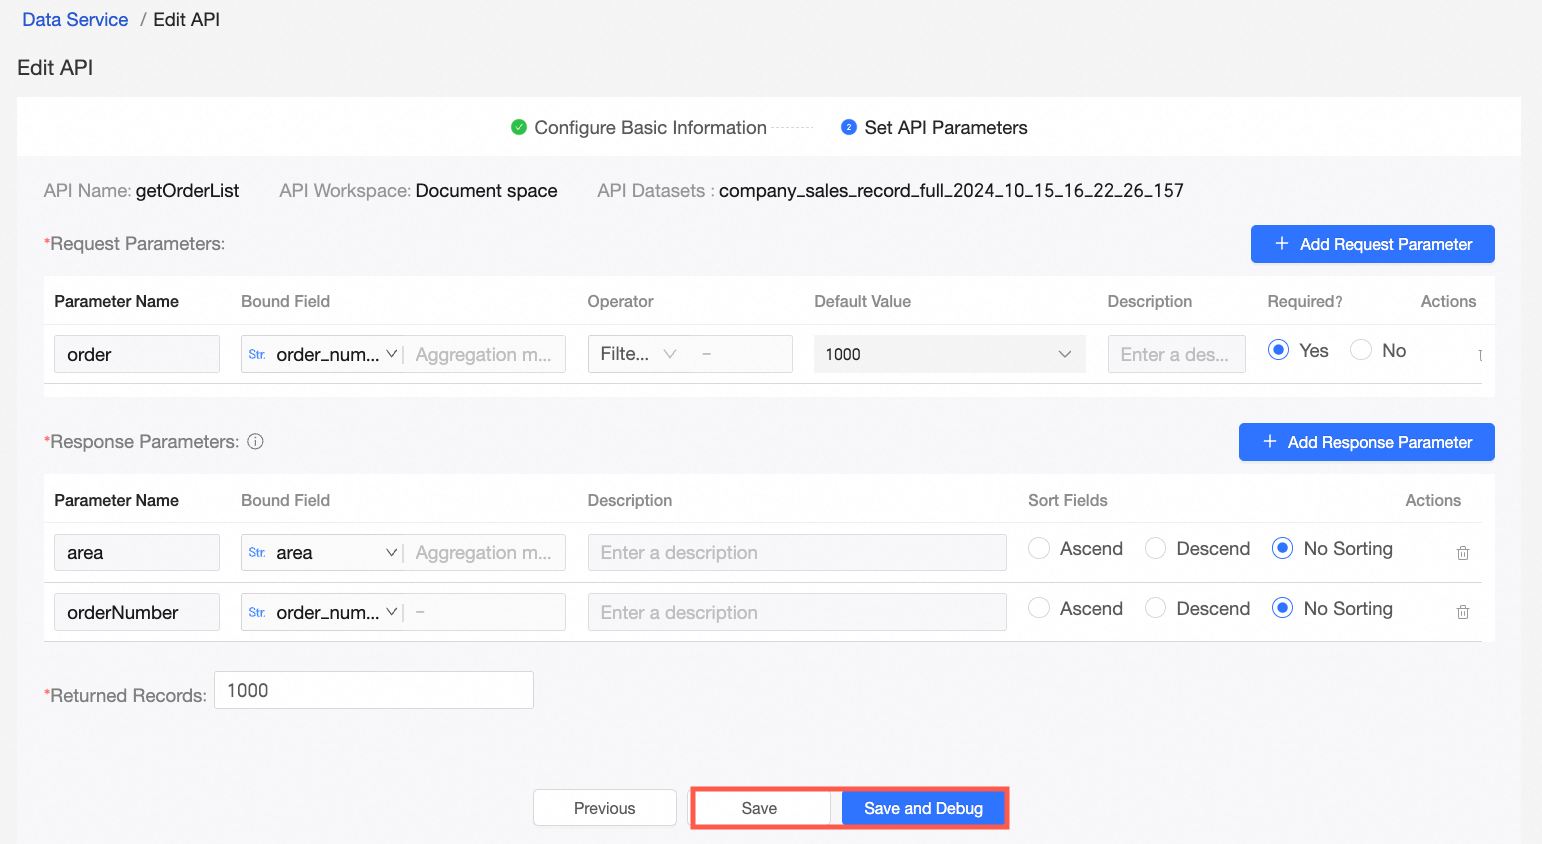Click the green Configure Basic Information checkmark
Image resolution: width=1542 pixels, height=844 pixels.
519,127
